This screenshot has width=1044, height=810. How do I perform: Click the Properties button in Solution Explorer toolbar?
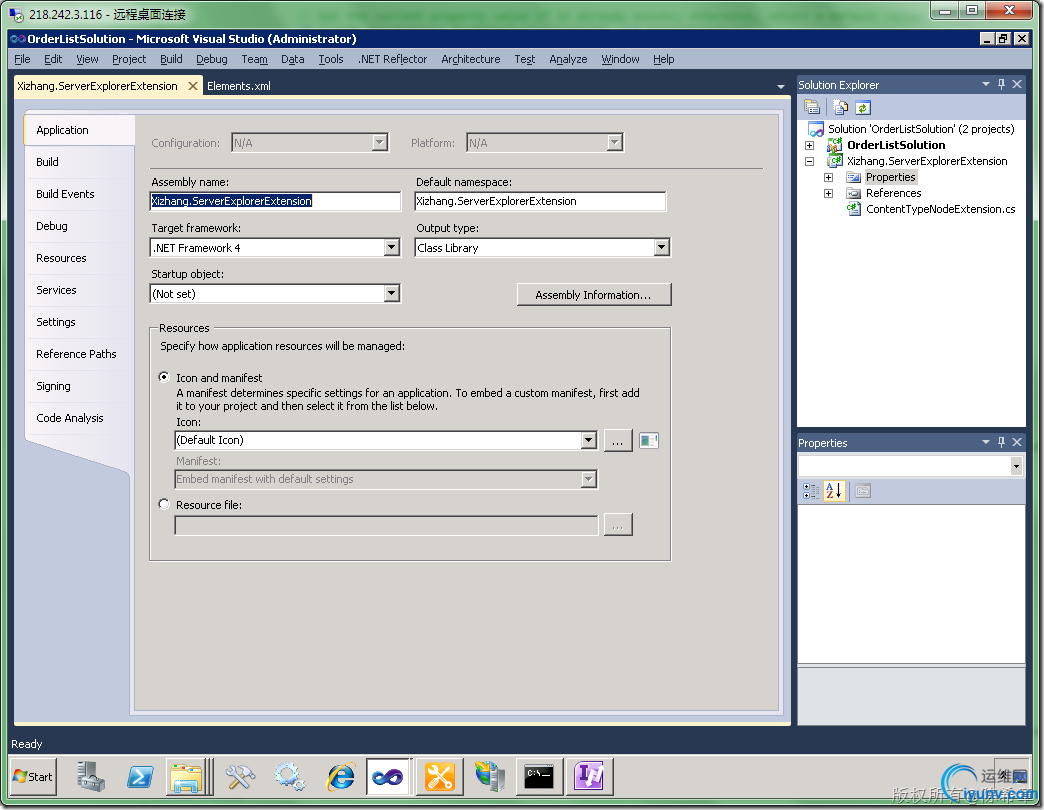tap(812, 107)
